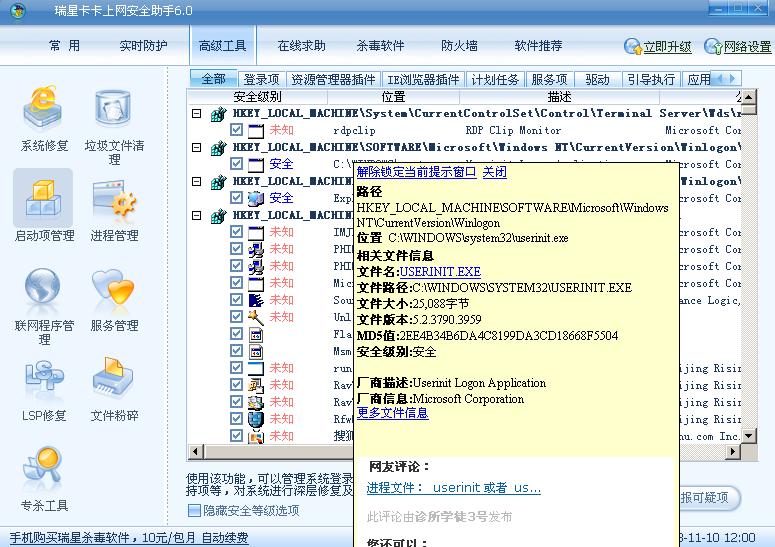Click the Rising app logo in title bar
This screenshot has width=775, height=547.
click(x=18, y=11)
